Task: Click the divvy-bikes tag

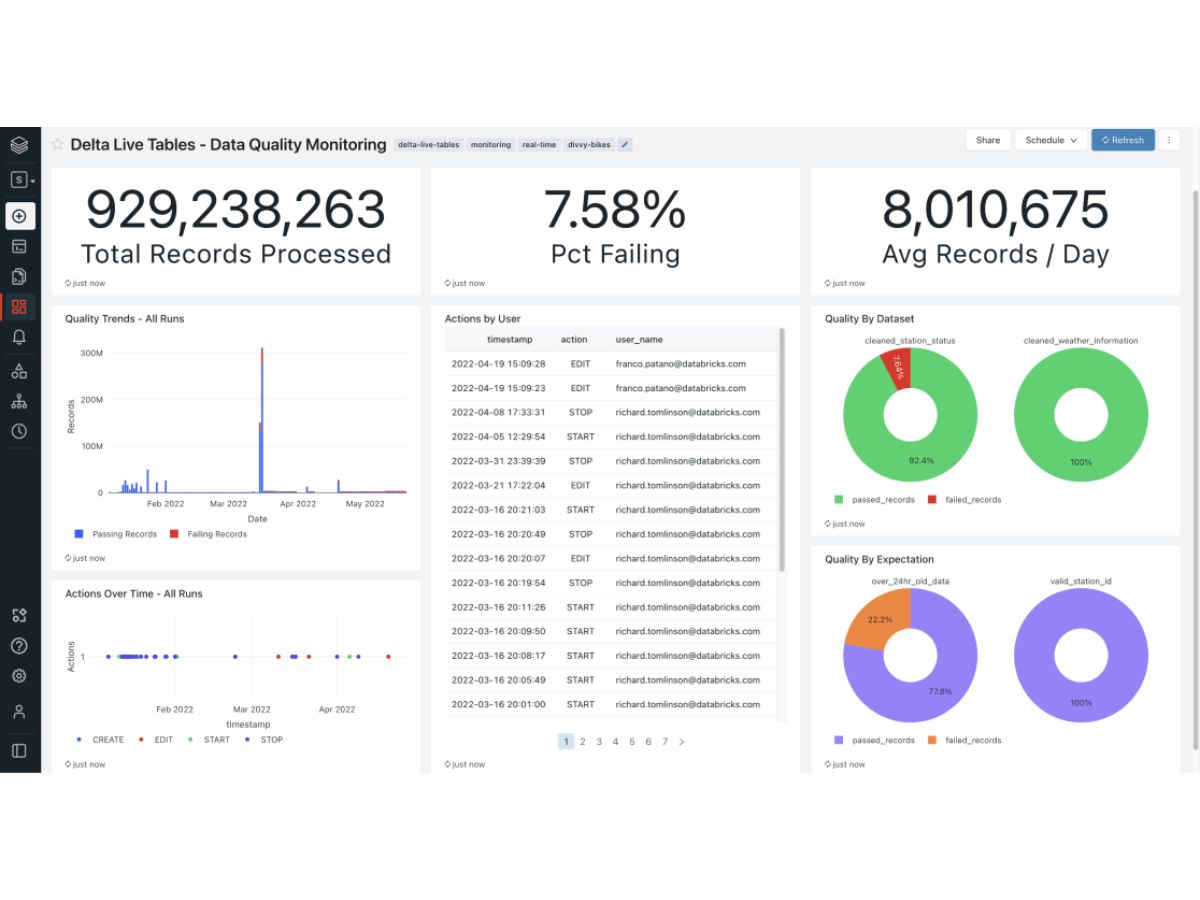Action: tap(589, 144)
